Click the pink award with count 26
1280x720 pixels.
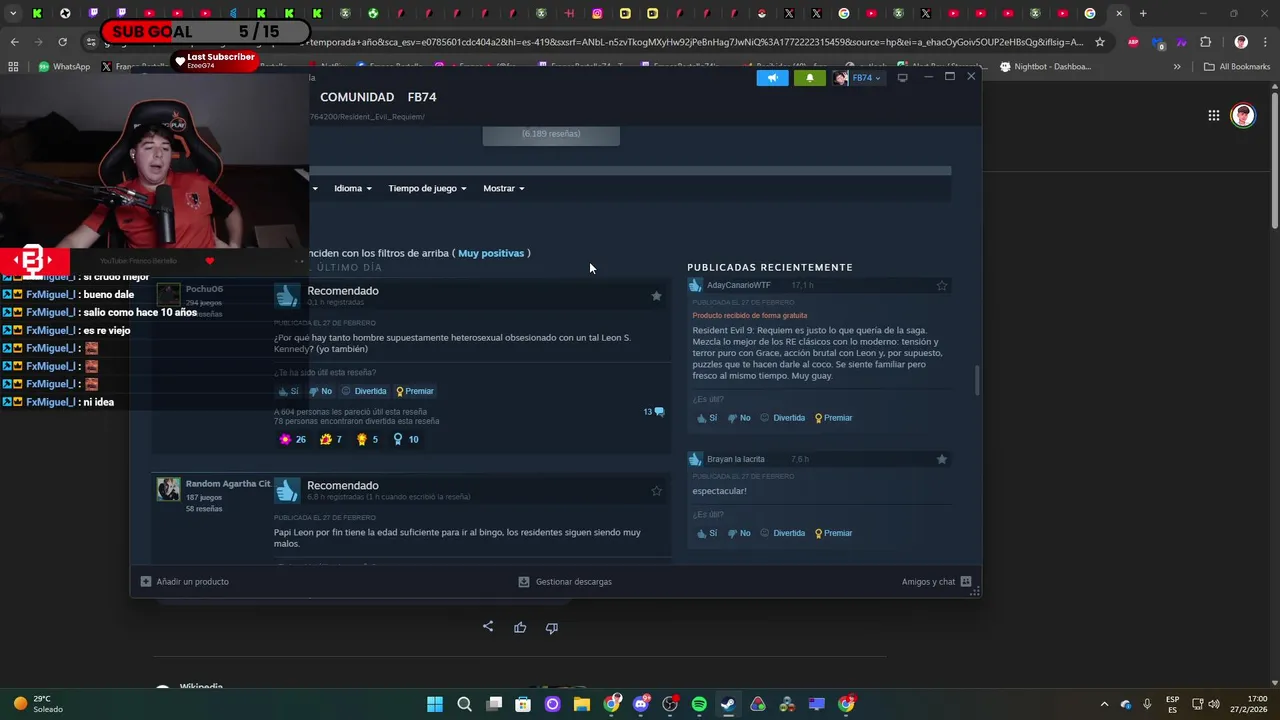click(292, 439)
